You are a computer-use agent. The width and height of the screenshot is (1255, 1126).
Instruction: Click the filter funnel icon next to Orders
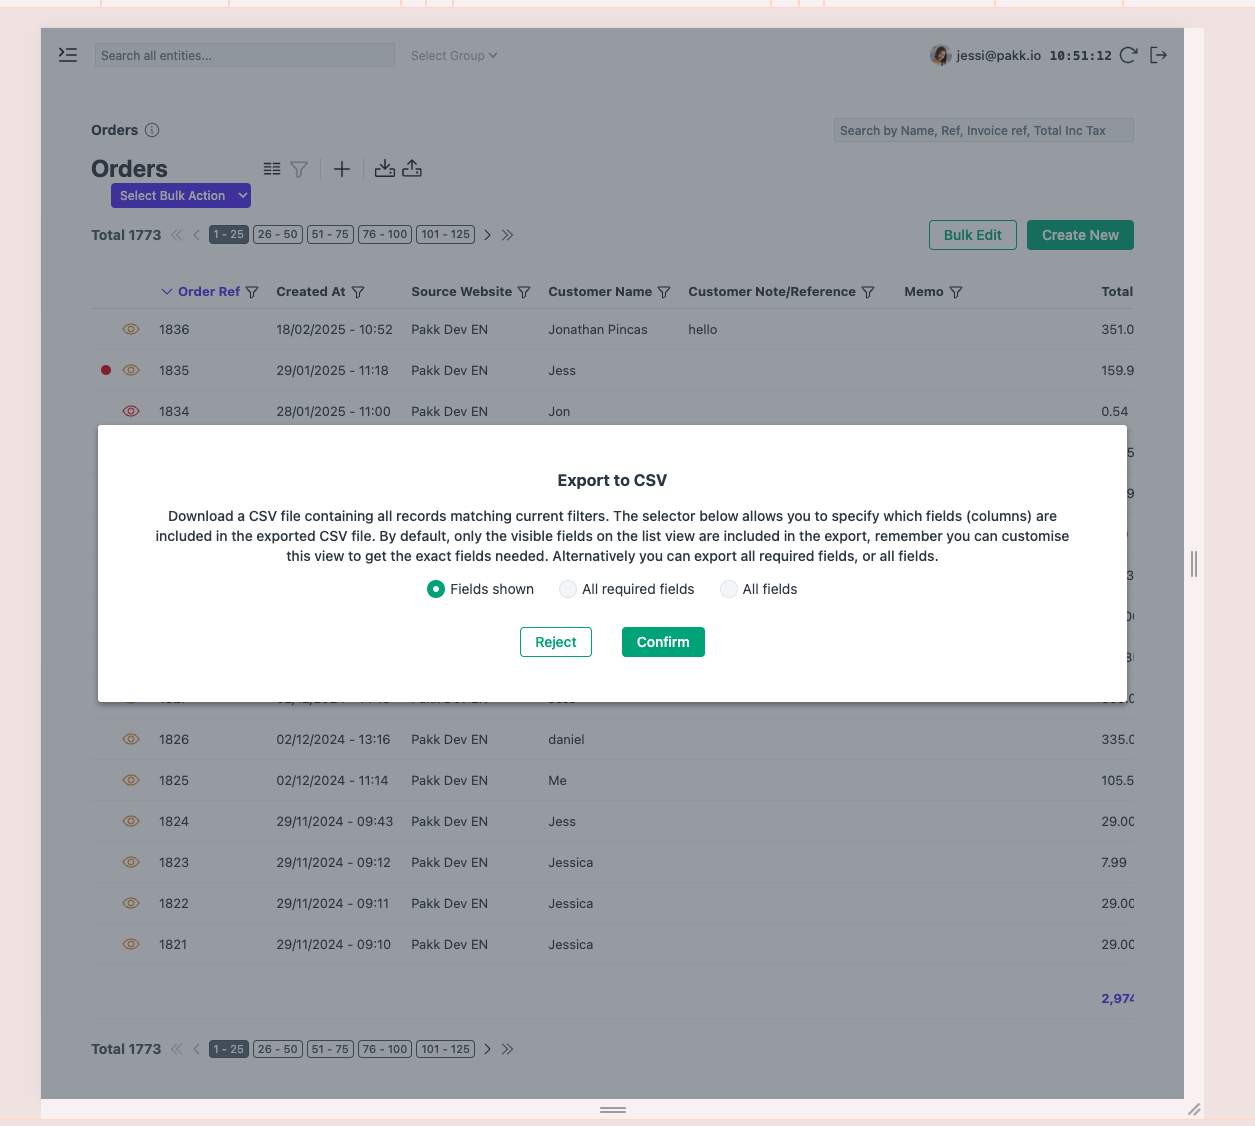click(x=297, y=168)
